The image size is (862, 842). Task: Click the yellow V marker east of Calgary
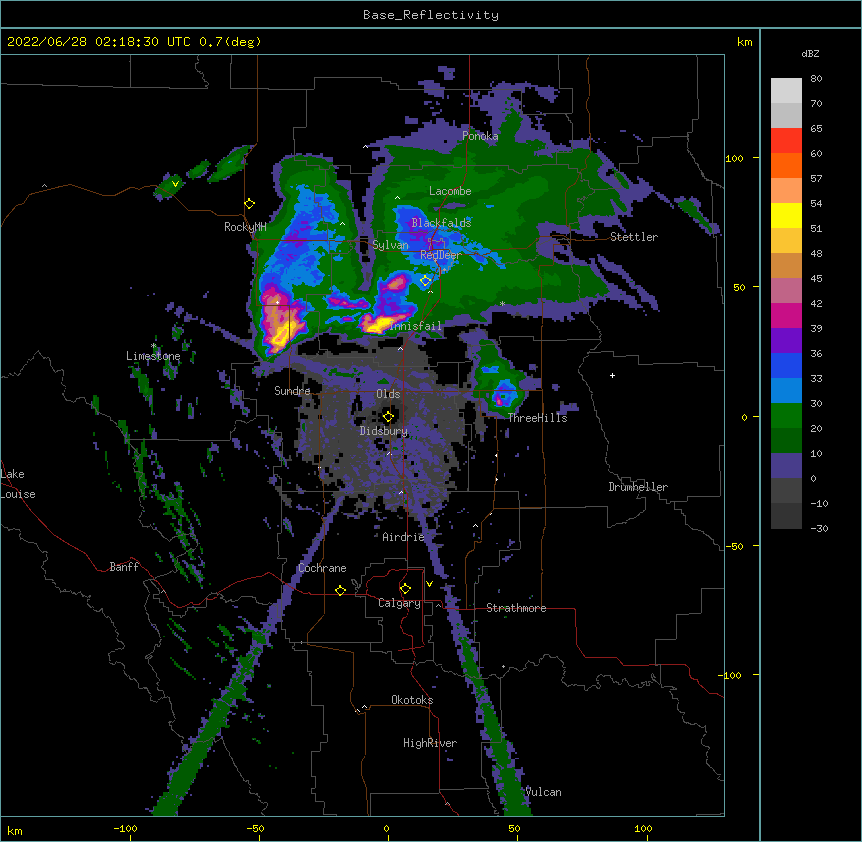tap(429, 584)
